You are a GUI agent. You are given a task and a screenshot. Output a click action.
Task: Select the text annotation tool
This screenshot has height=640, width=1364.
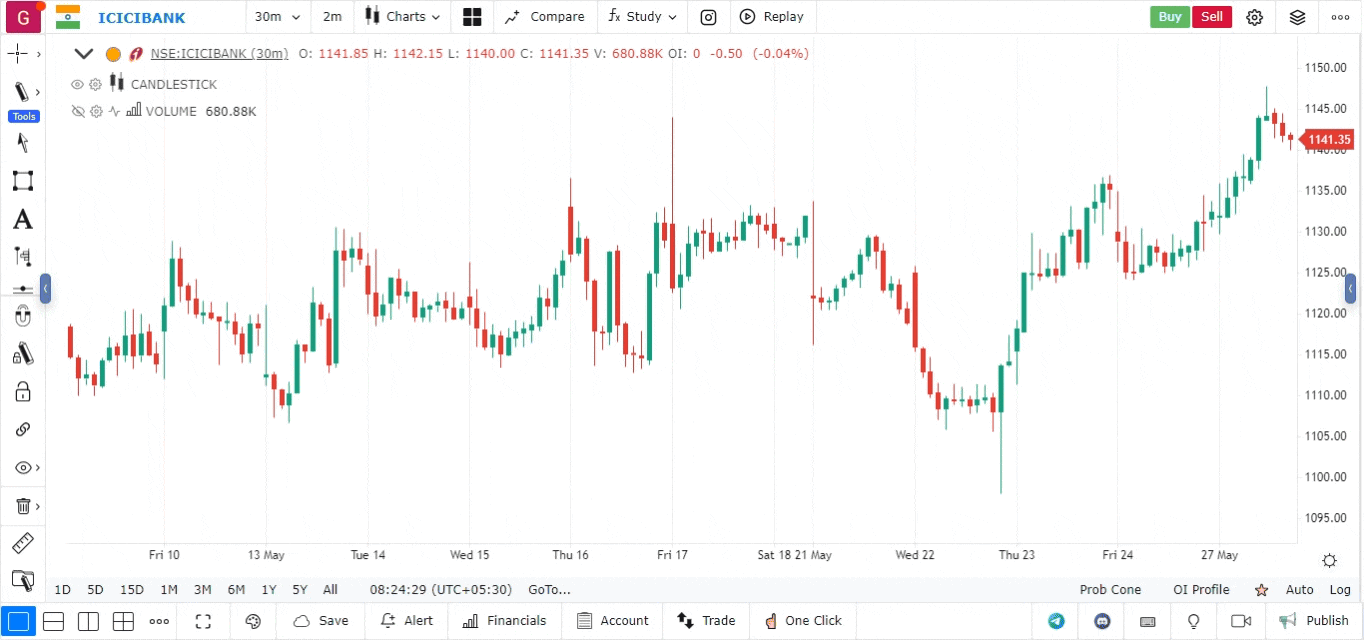click(x=22, y=219)
